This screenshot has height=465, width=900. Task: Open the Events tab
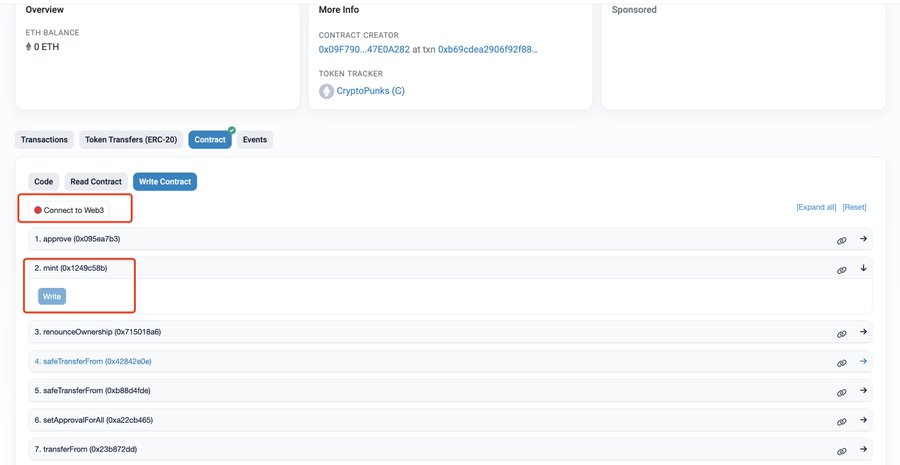(255, 140)
